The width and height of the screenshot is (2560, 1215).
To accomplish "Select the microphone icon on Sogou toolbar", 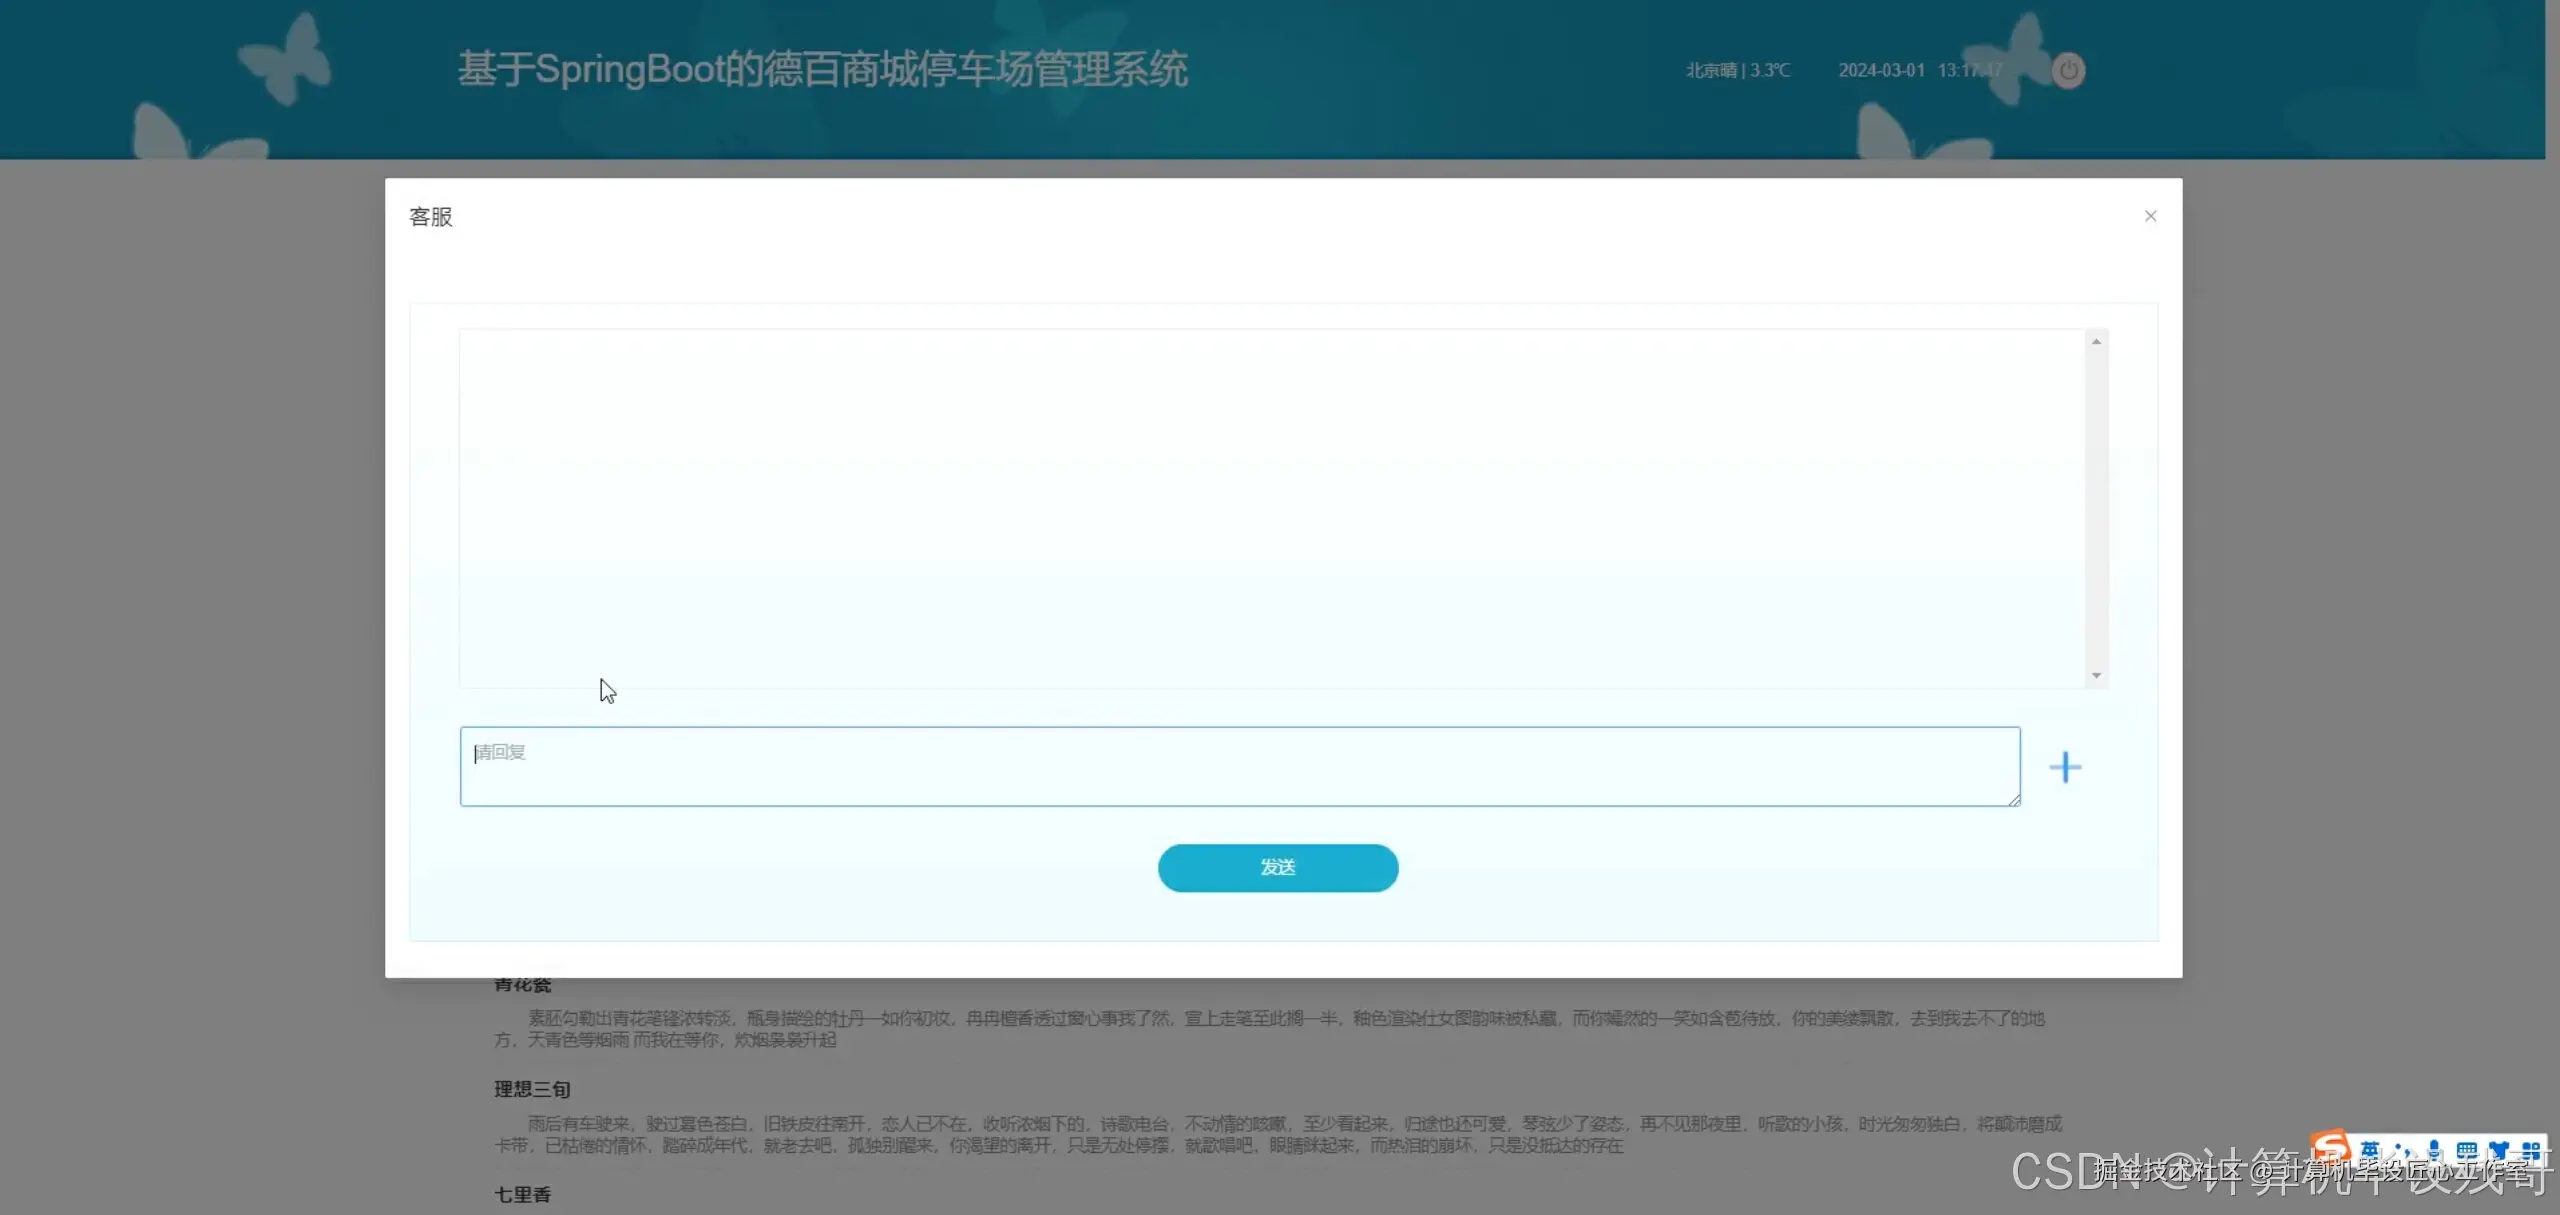I will [x=2433, y=1147].
